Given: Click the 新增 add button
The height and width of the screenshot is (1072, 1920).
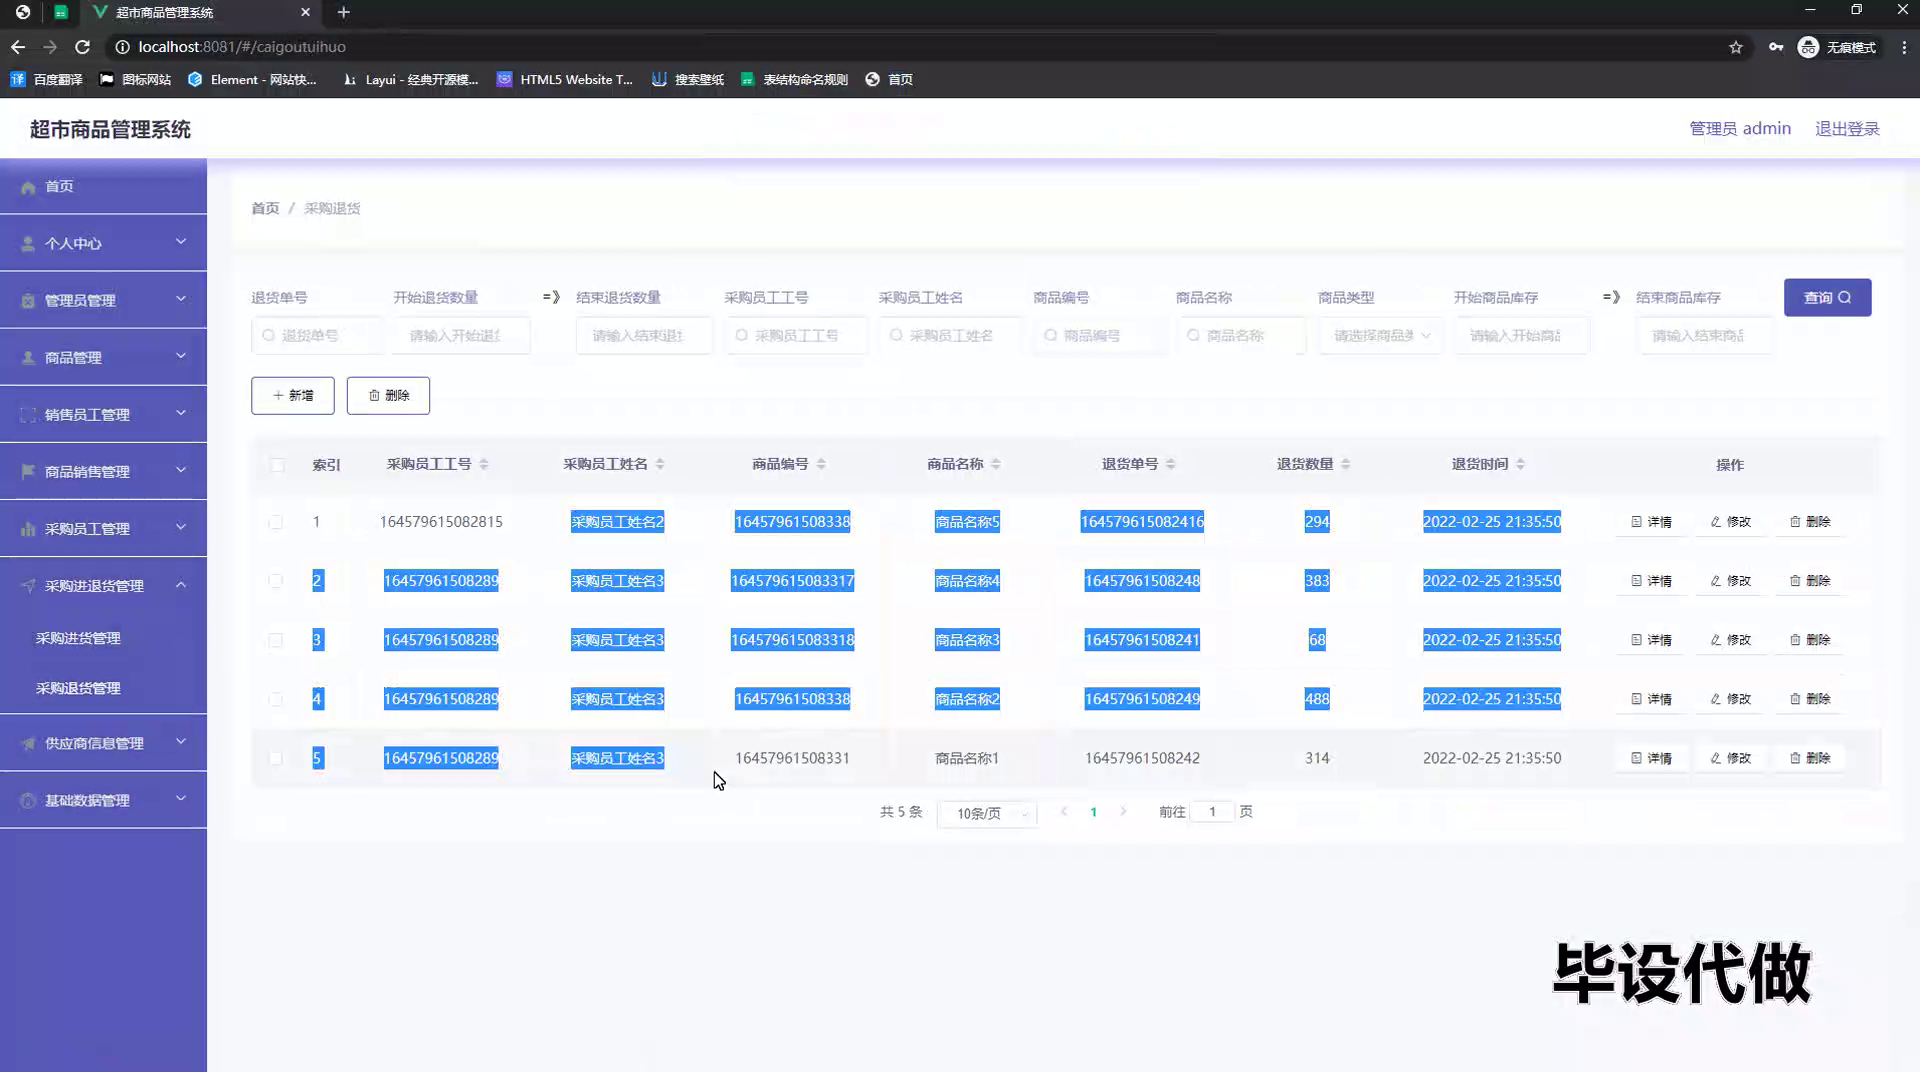Looking at the screenshot, I should tap(293, 395).
